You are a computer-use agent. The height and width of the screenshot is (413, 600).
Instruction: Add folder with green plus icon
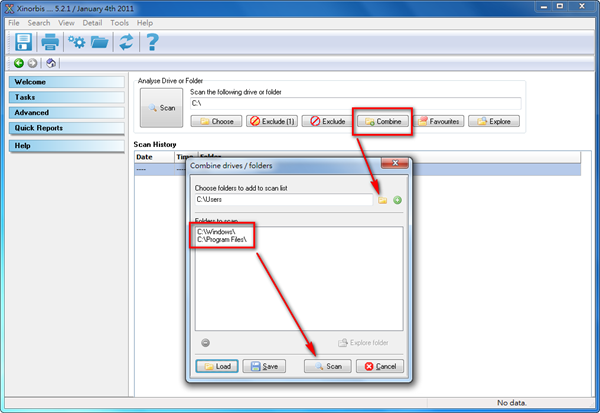coord(398,200)
